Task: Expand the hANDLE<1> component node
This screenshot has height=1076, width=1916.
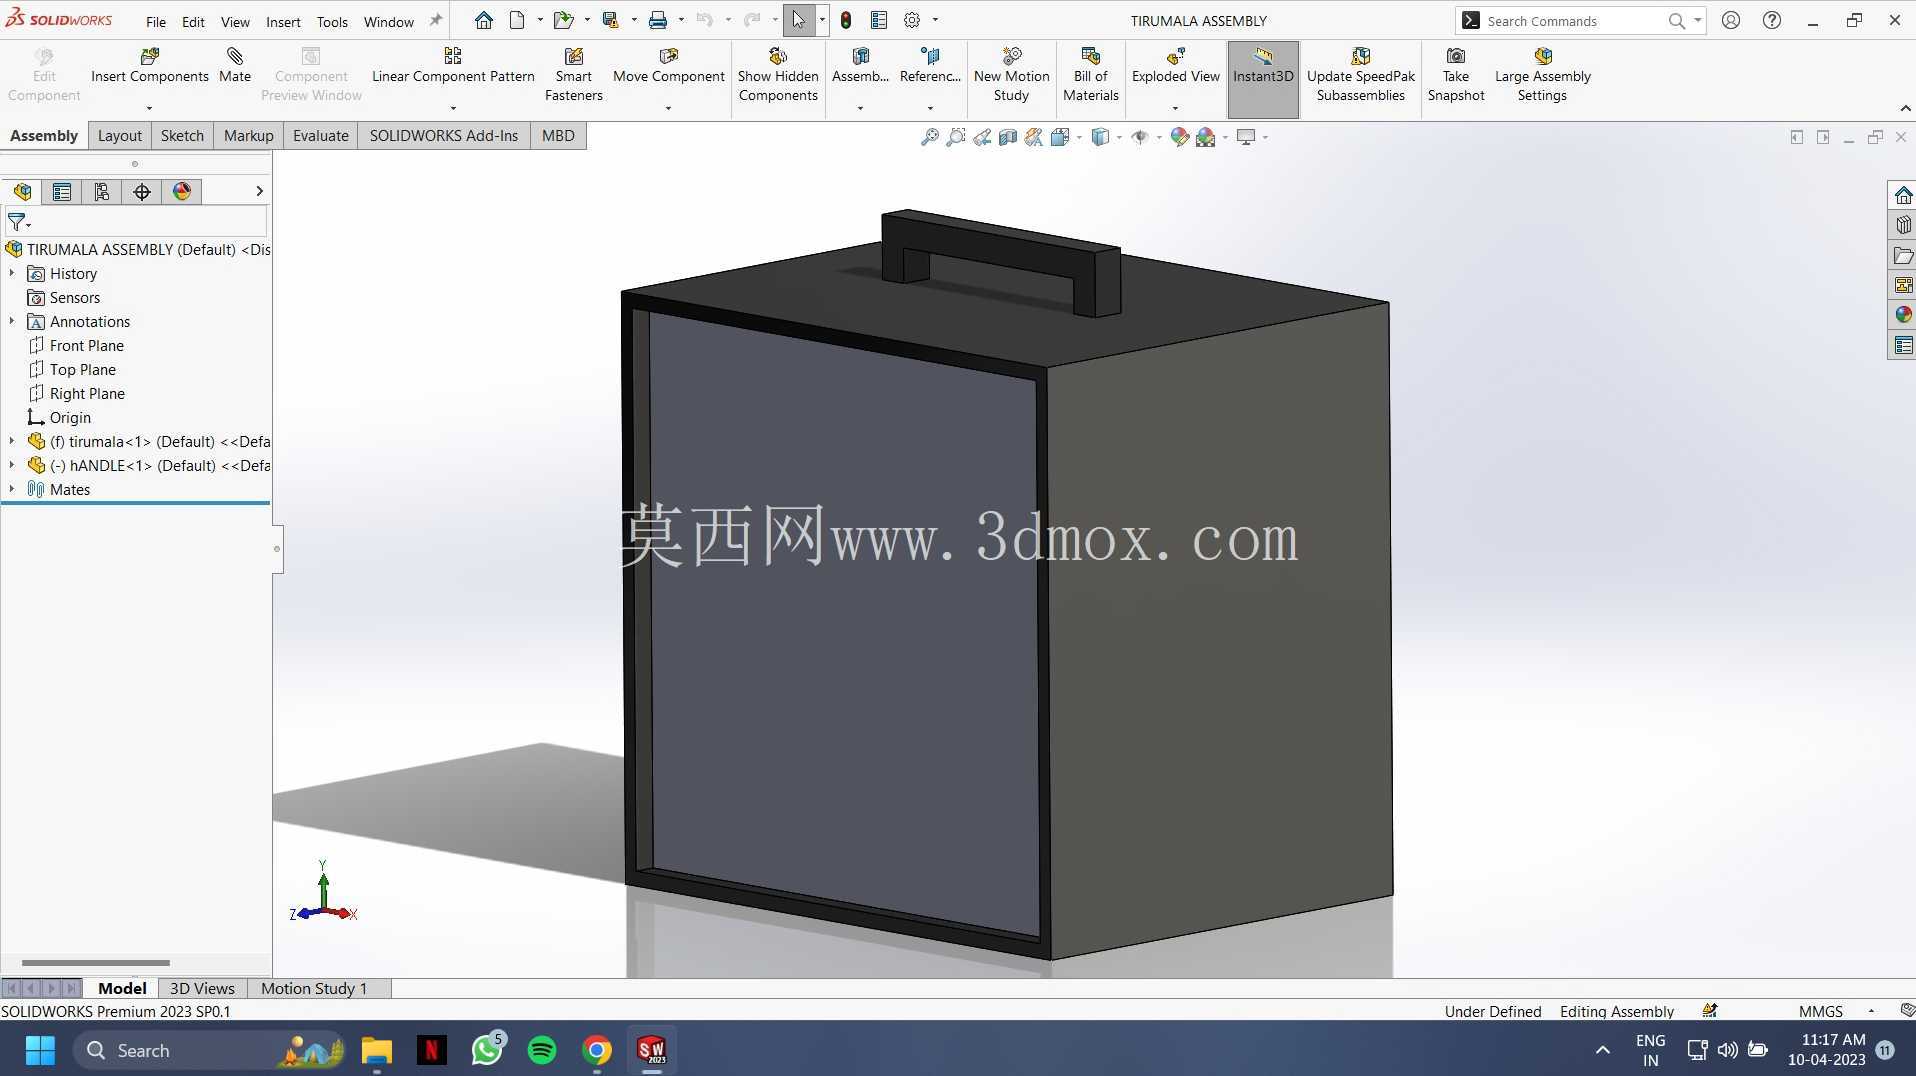Action: point(12,465)
